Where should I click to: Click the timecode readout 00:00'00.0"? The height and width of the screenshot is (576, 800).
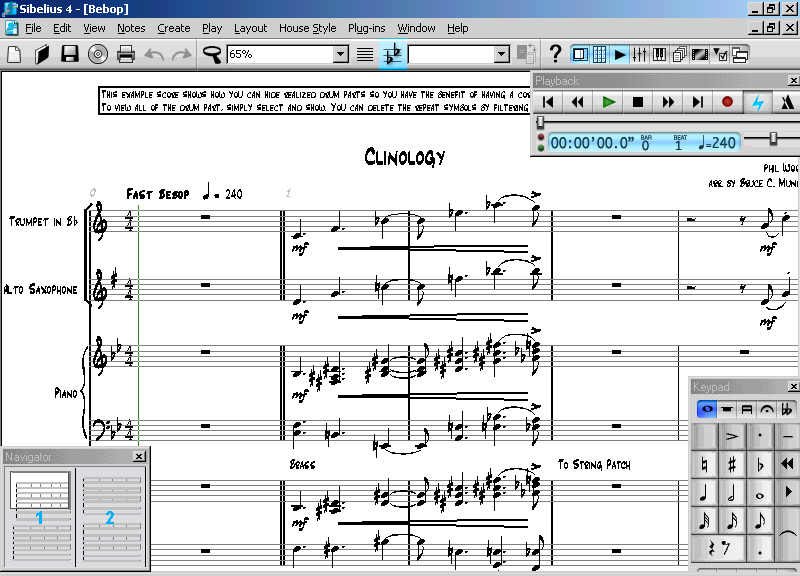[x=592, y=143]
